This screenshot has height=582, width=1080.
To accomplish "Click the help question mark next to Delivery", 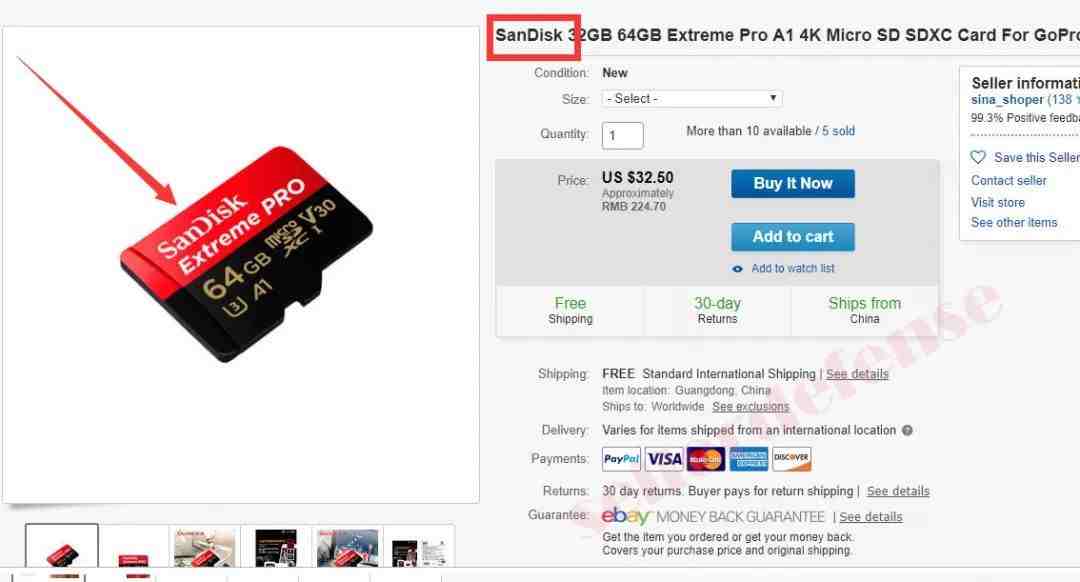I will tap(907, 430).
